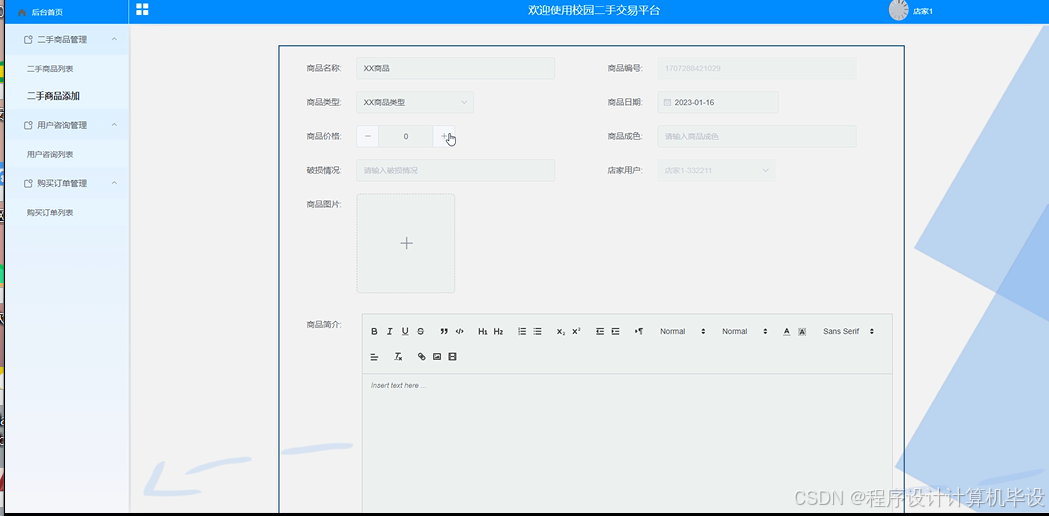Insert an image into the editor

[437, 357]
